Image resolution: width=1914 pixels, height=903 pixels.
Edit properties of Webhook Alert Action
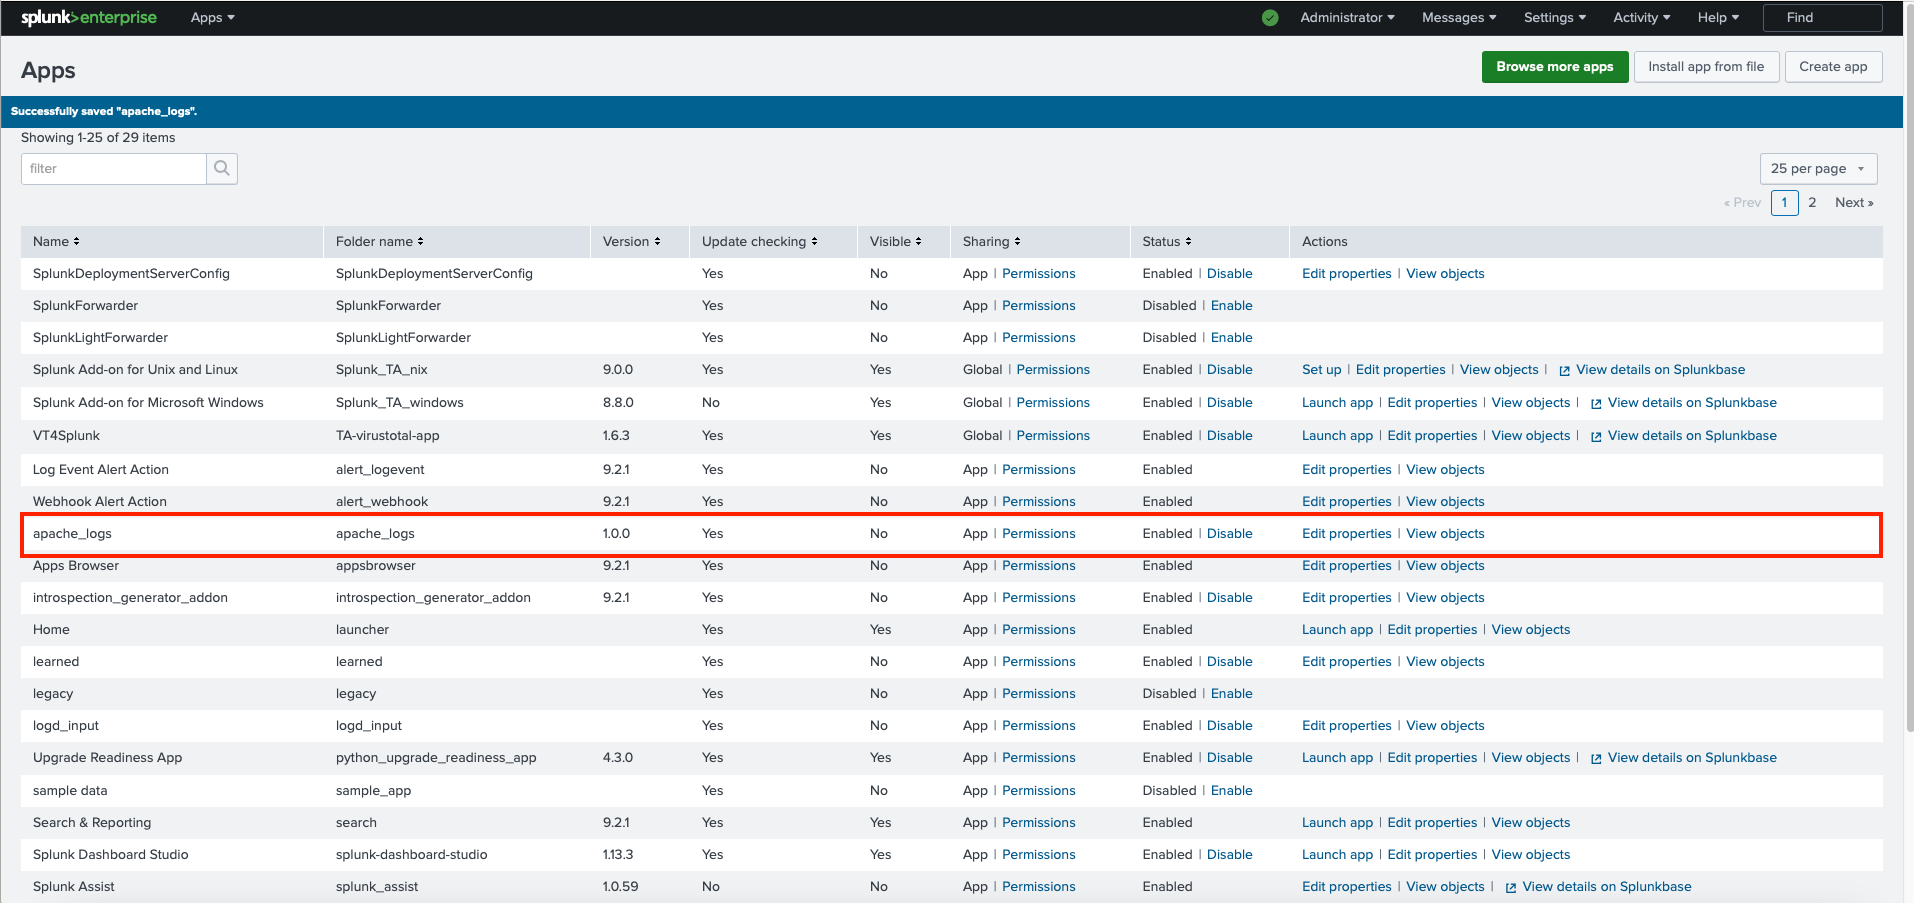pyautogui.click(x=1346, y=501)
